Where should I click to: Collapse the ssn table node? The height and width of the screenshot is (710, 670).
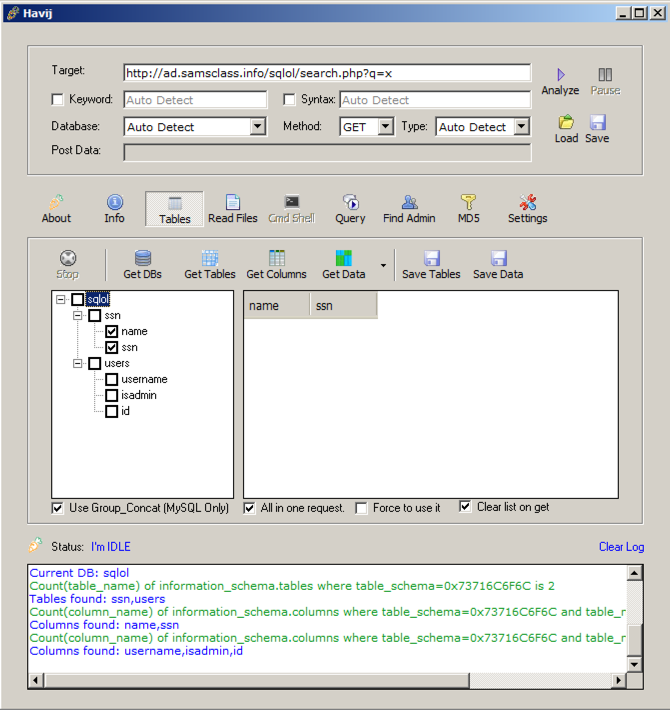click(x=78, y=315)
